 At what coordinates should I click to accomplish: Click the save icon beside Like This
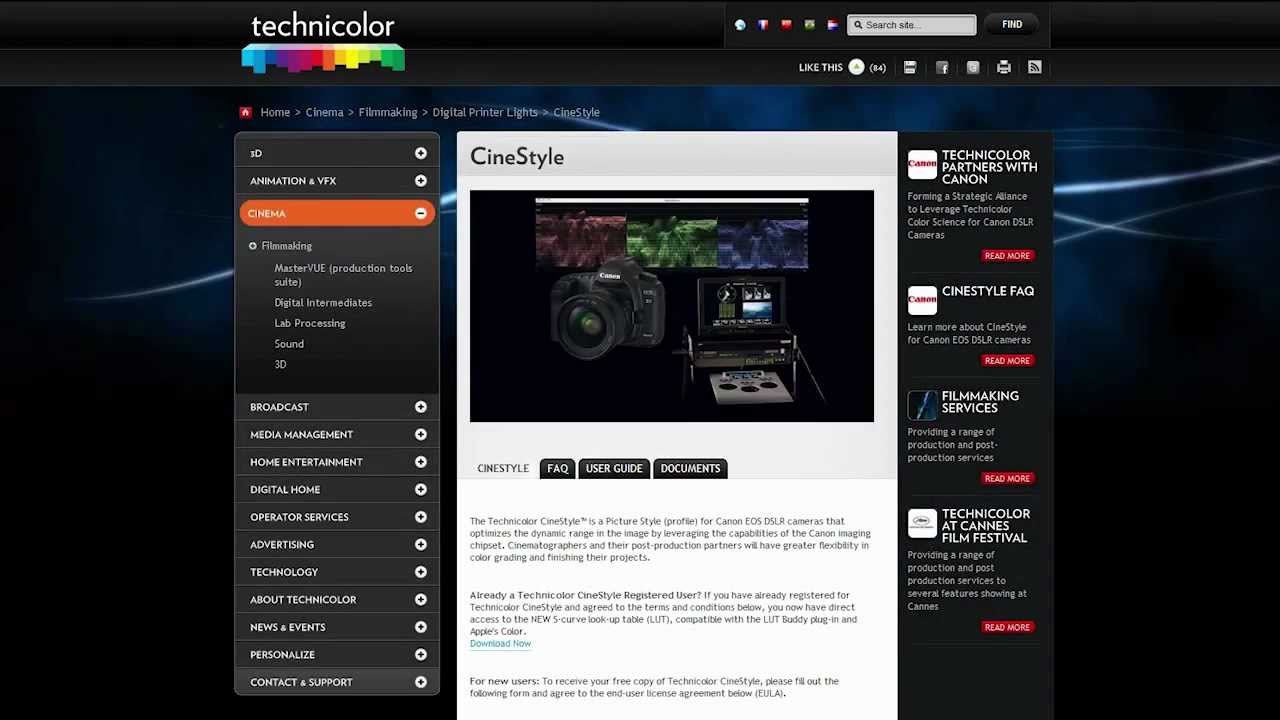pyautogui.click(x=910, y=67)
